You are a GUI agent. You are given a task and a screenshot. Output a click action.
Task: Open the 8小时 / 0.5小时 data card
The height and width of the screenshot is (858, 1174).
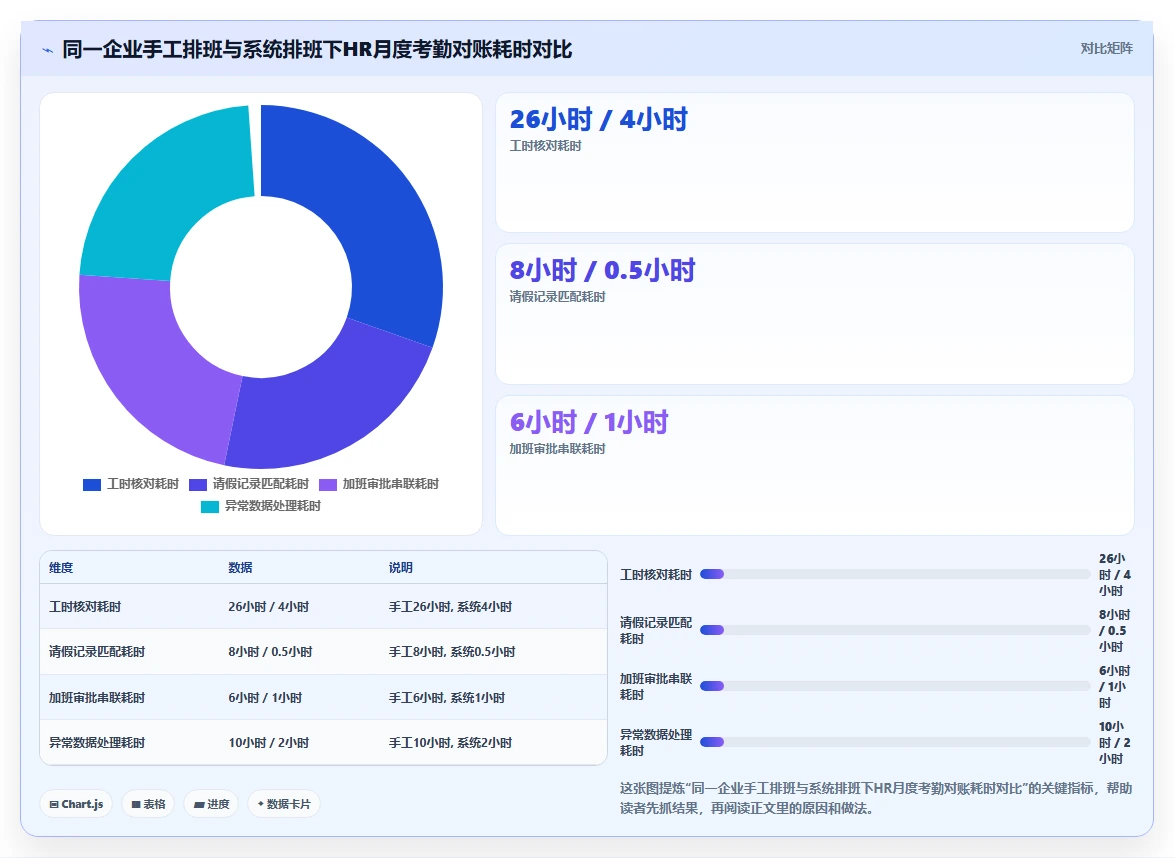(815, 314)
